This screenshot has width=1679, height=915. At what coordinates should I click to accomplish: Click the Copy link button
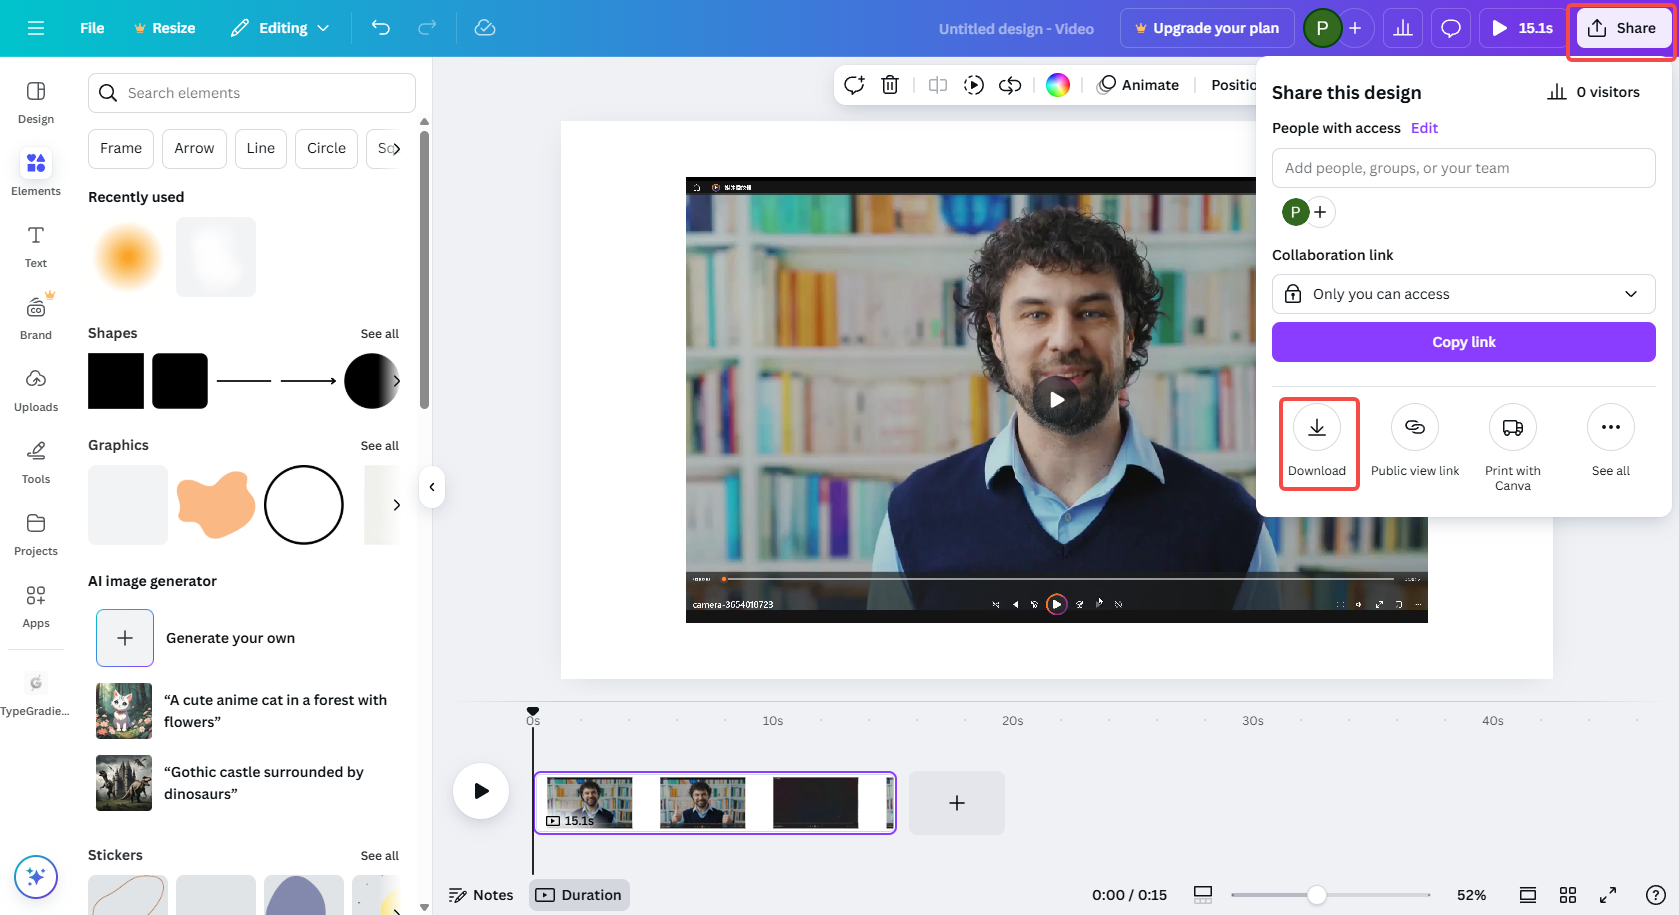tap(1463, 341)
